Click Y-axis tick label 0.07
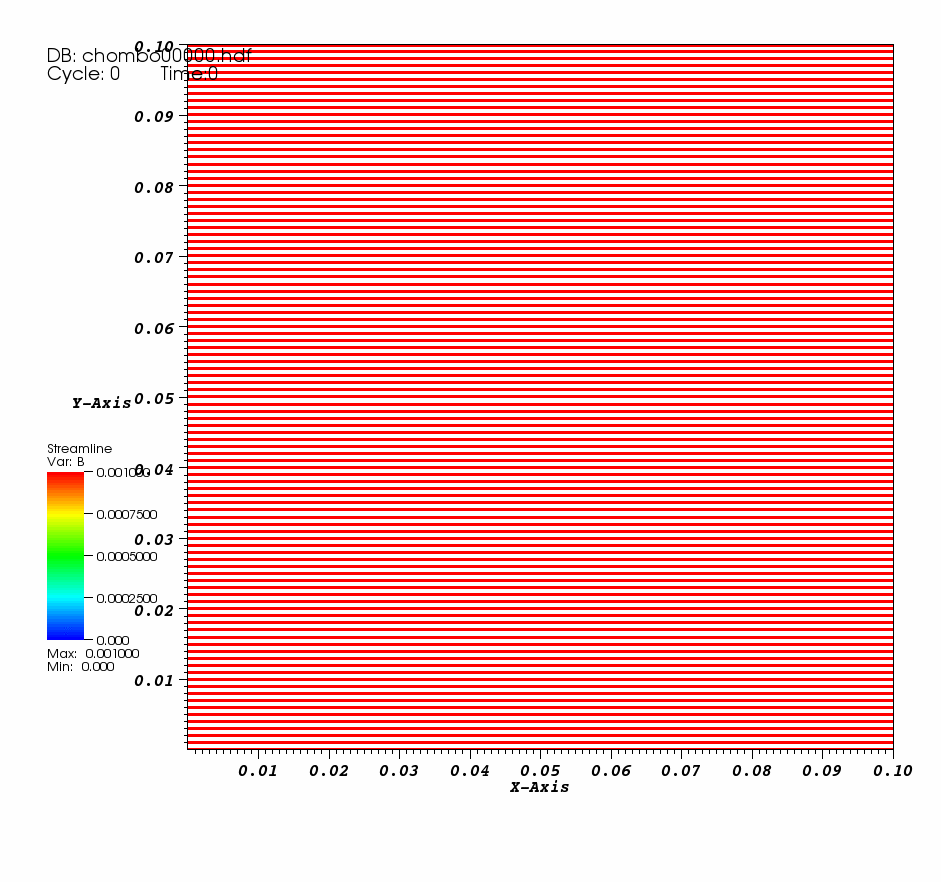The width and height of the screenshot is (941, 882). pyautogui.click(x=154, y=258)
